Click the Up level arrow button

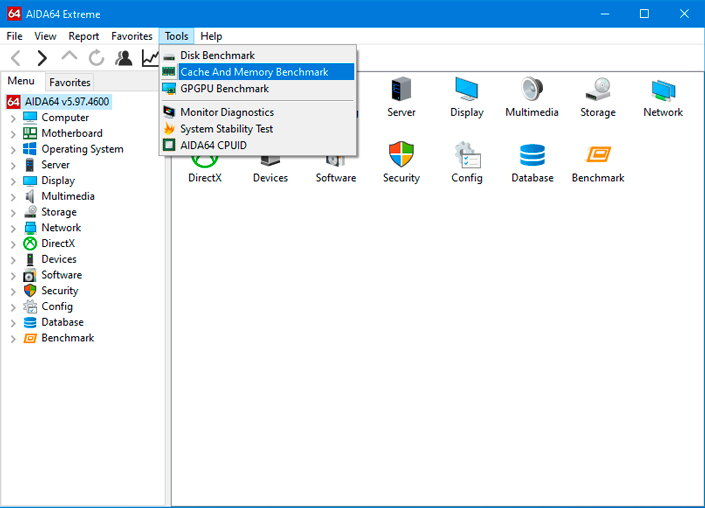pyautogui.click(x=69, y=57)
